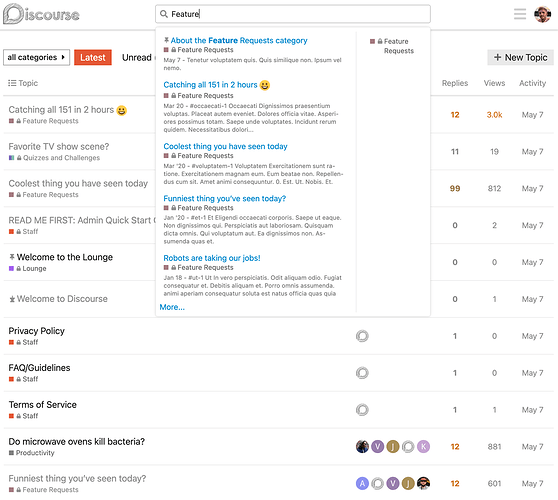Viewport: 558px width, 500px height.
Task: Click the search magnifier icon
Action: pos(164,14)
